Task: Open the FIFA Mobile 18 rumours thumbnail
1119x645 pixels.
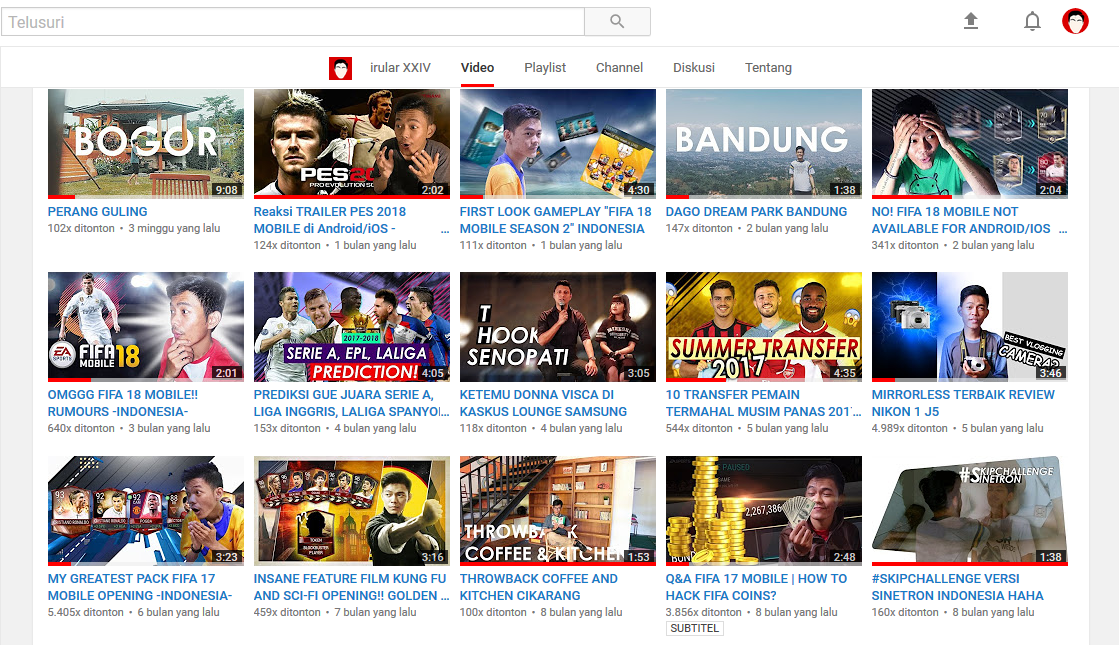Action: click(x=146, y=327)
